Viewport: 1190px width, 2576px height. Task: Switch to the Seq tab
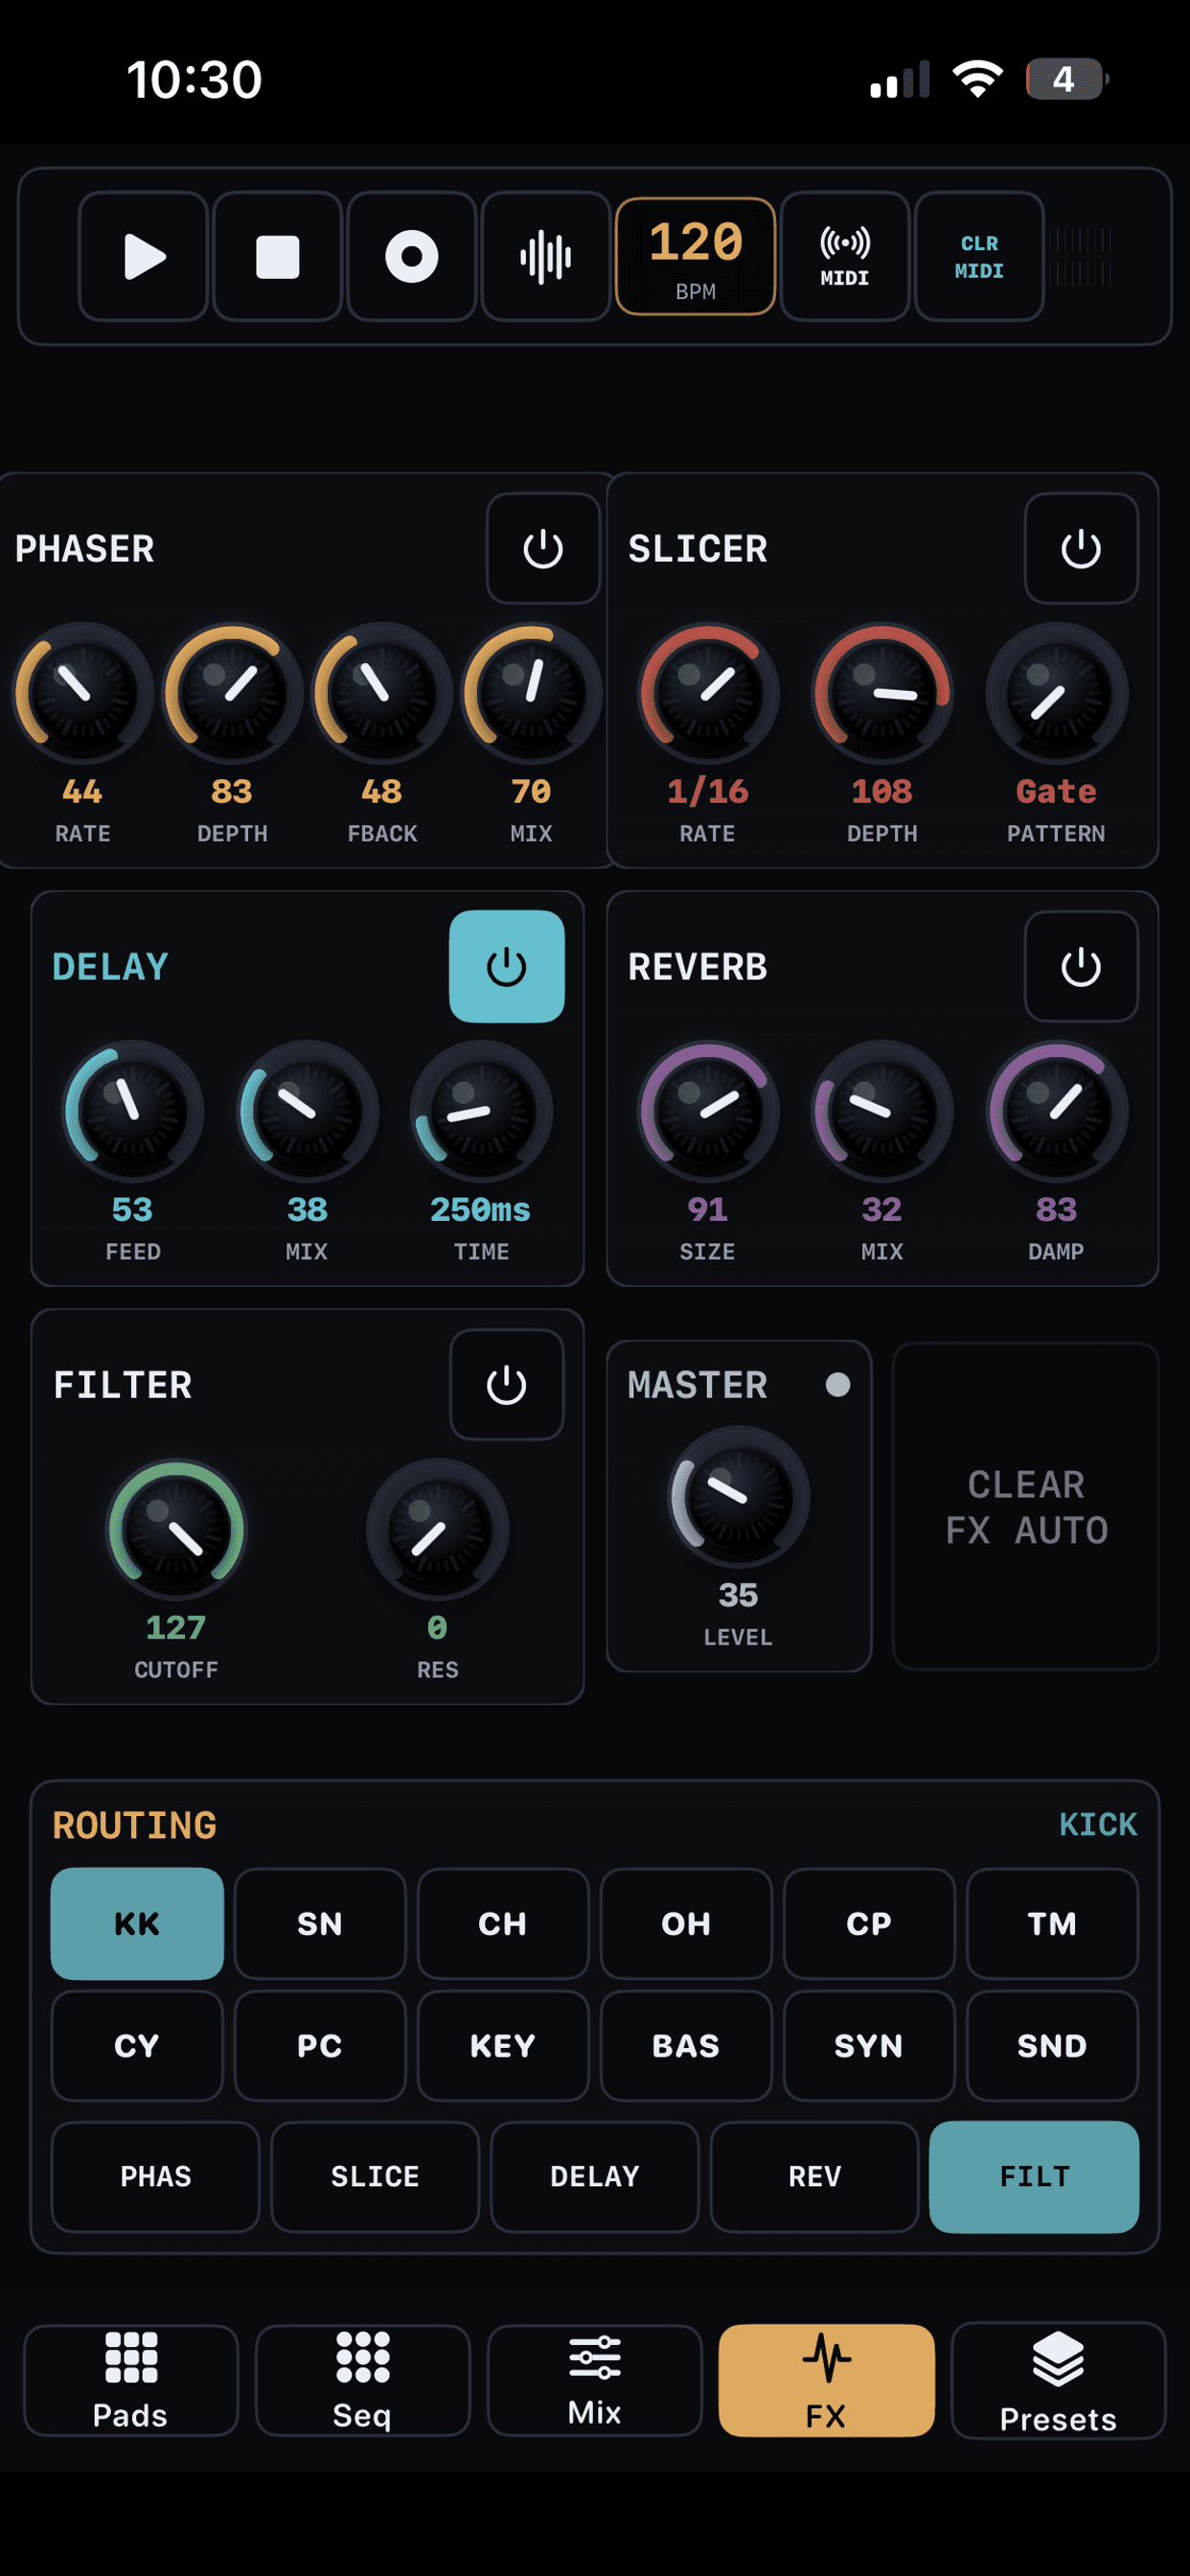tap(362, 2380)
